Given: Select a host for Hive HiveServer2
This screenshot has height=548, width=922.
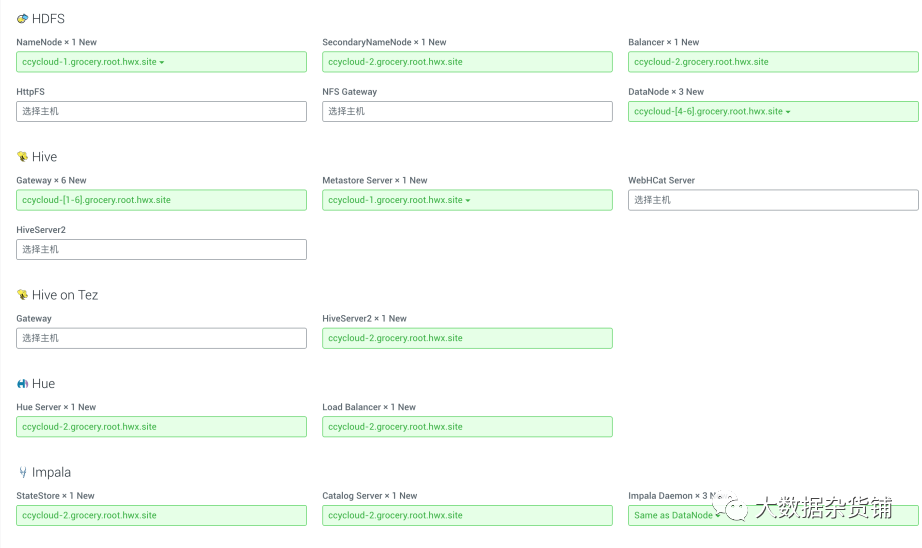Looking at the screenshot, I should point(161,249).
